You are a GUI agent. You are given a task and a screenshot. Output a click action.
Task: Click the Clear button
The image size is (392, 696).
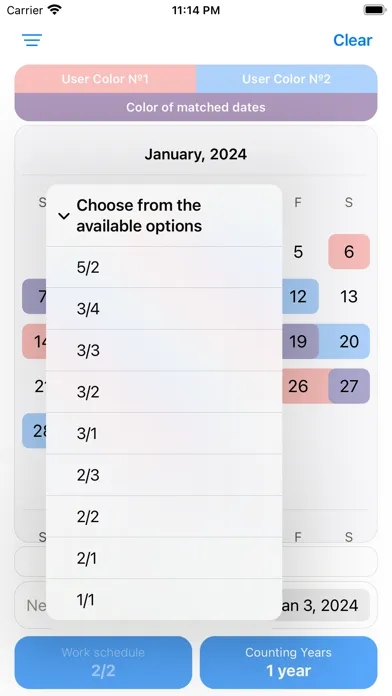click(x=352, y=40)
